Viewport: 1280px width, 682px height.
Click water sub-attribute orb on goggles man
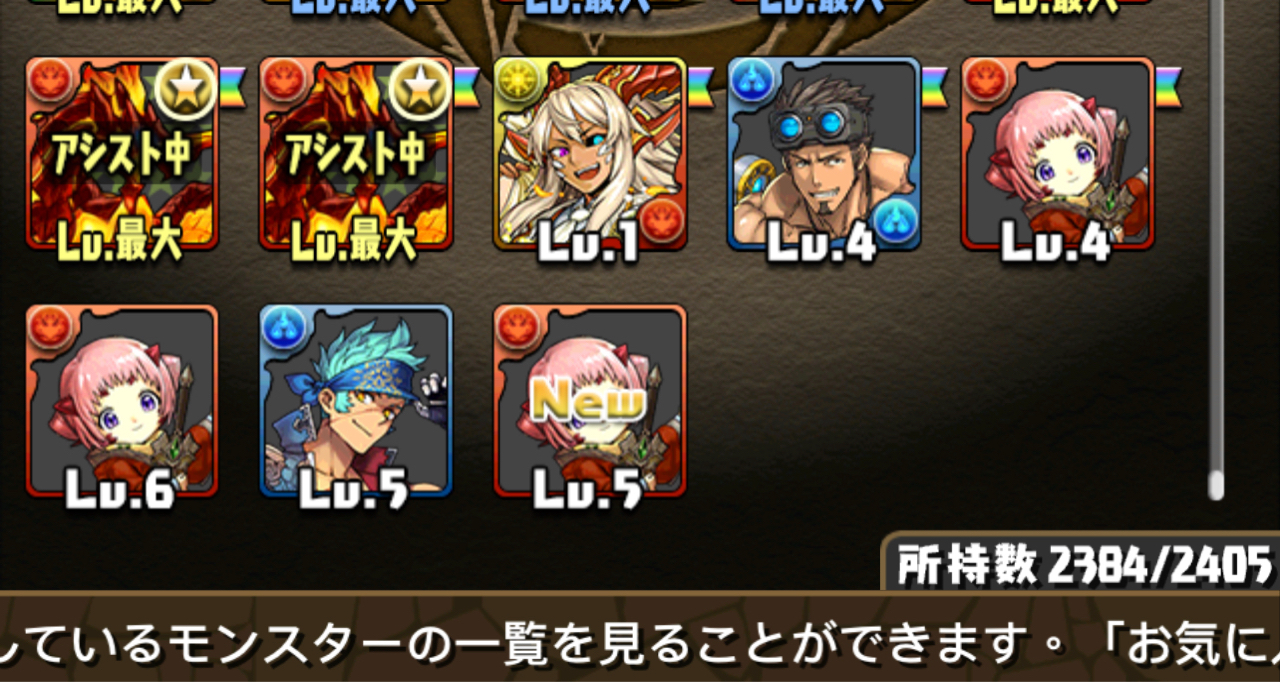click(x=894, y=221)
